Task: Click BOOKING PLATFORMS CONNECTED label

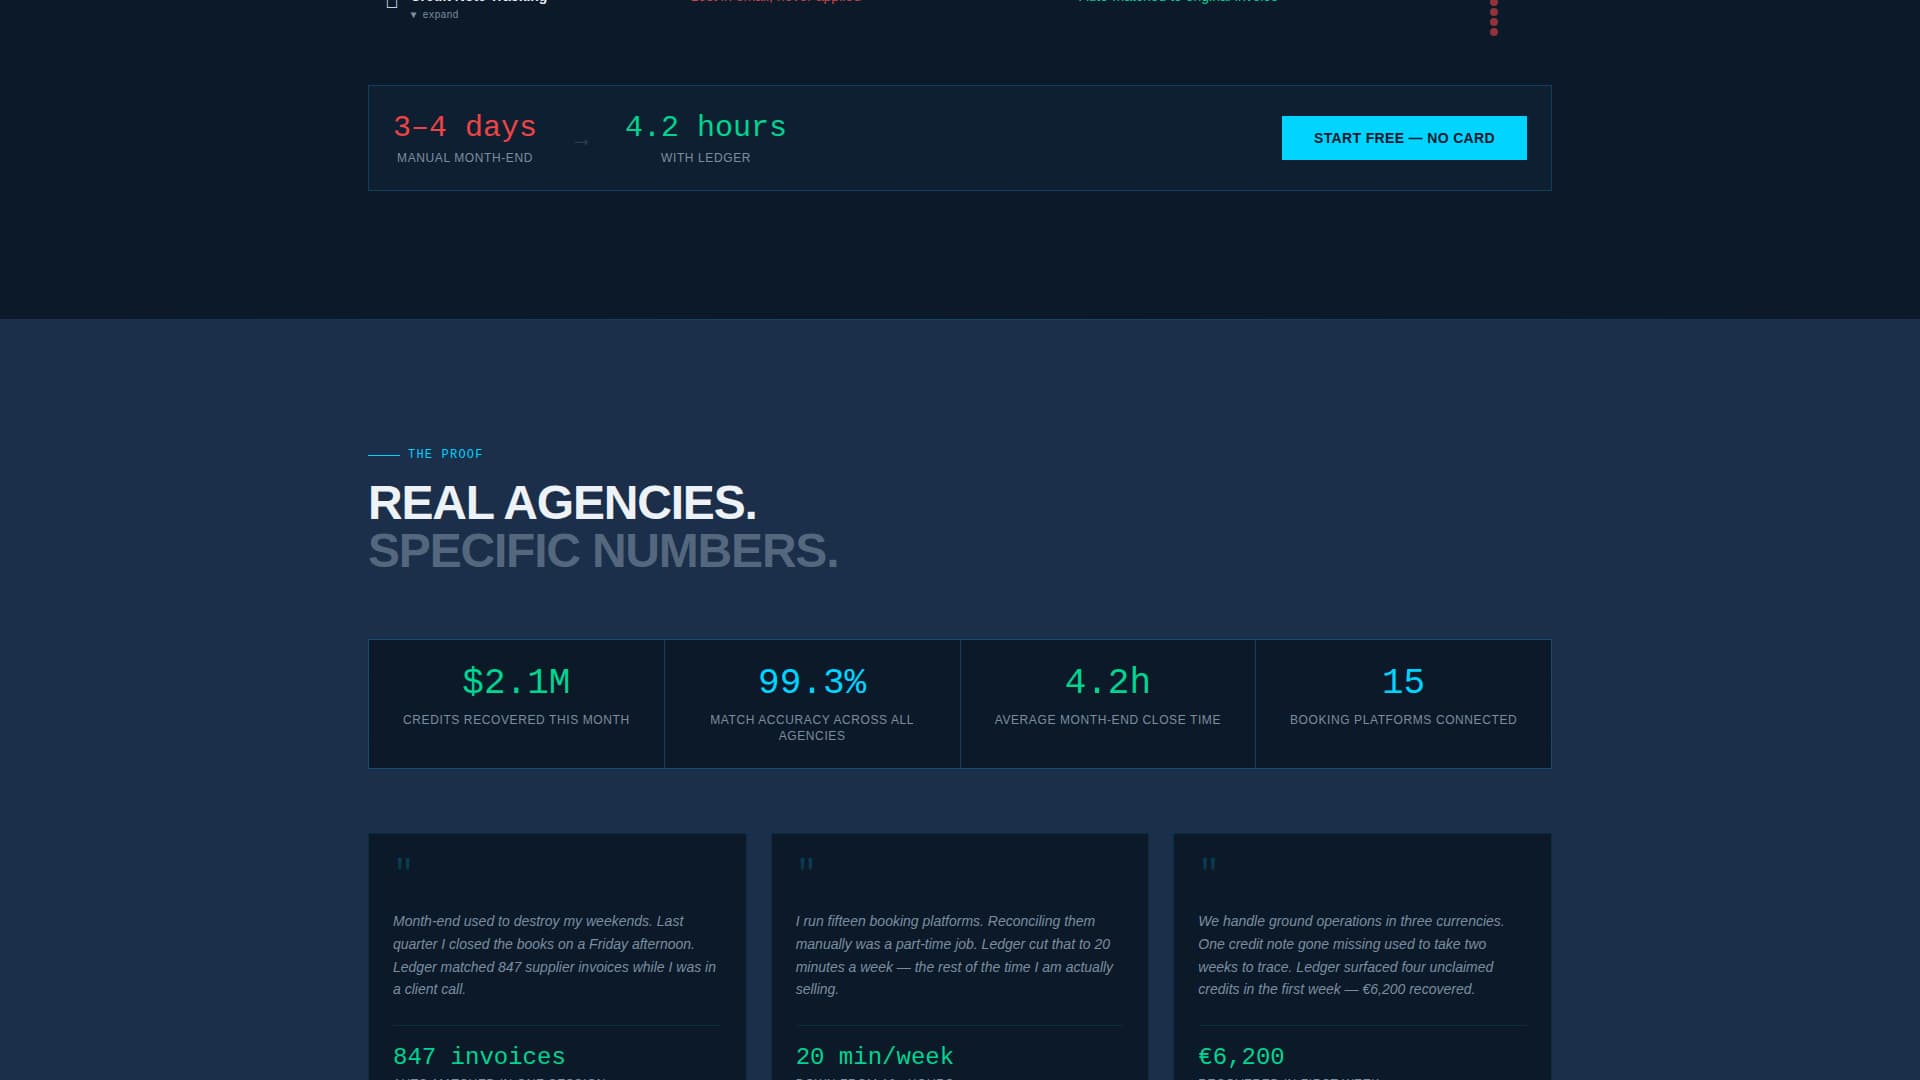Action: coord(1403,720)
